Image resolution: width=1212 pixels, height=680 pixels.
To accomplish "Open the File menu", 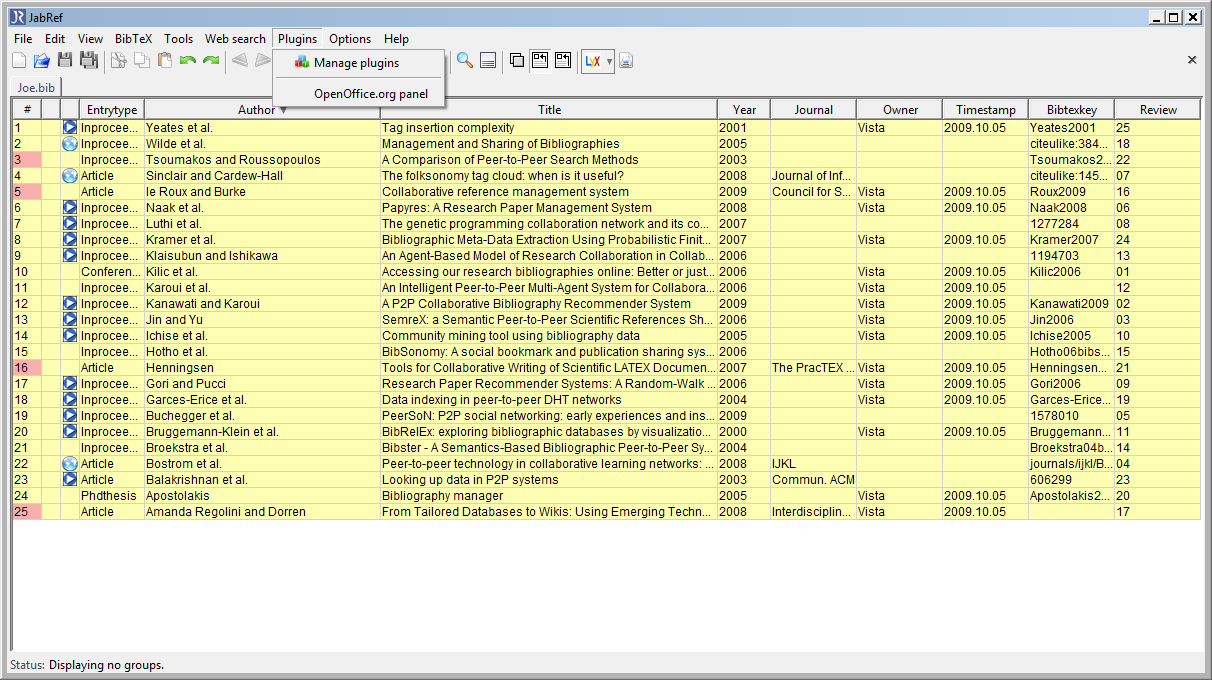I will click(x=23, y=39).
